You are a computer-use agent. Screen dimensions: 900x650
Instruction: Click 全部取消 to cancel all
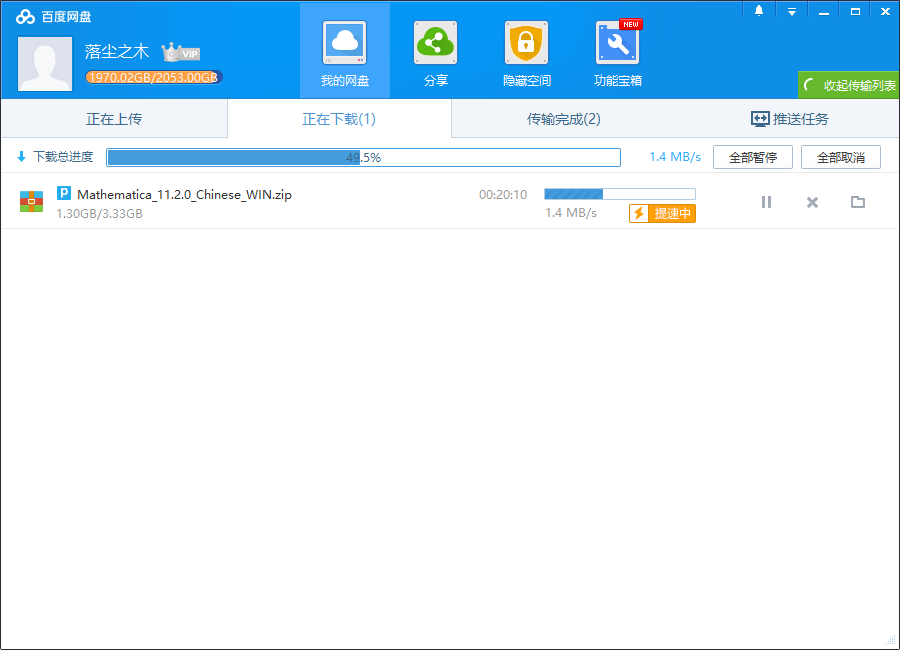pos(840,157)
